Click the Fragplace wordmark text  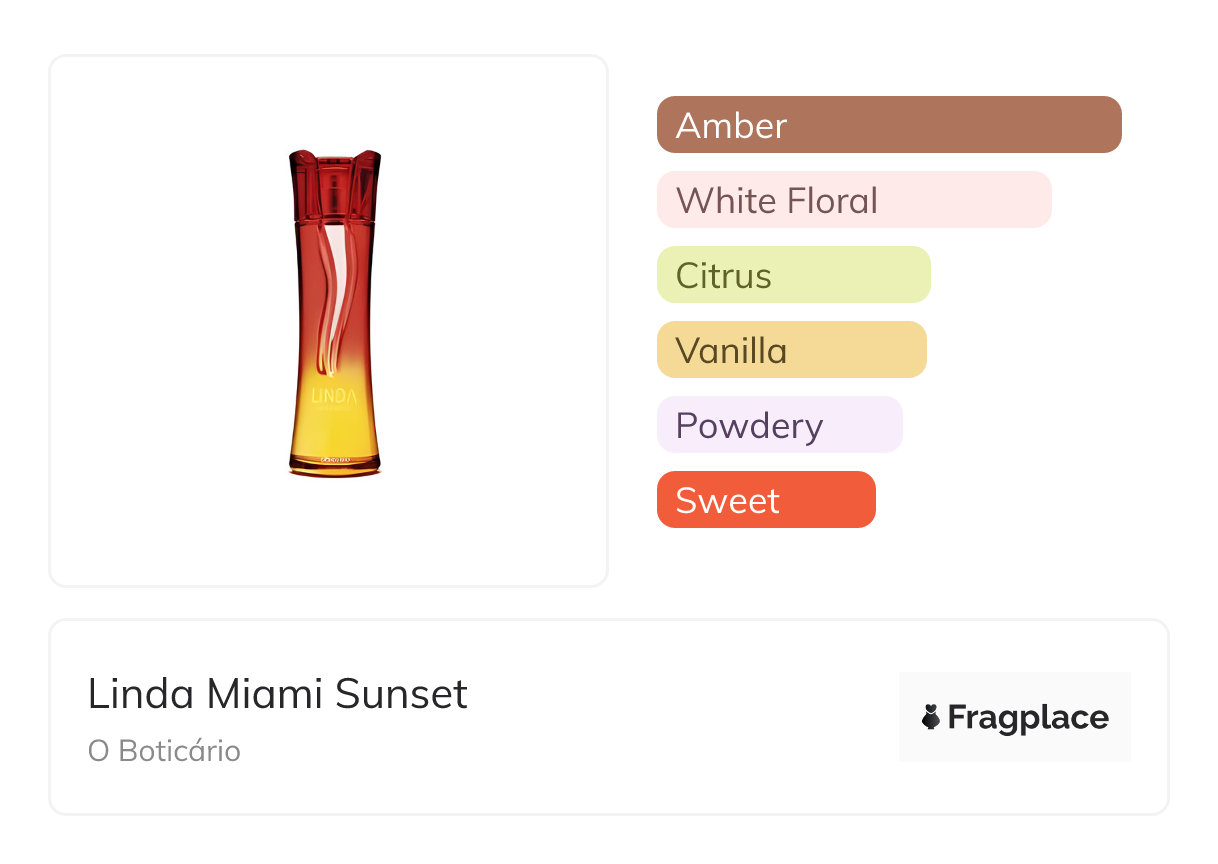coord(1028,718)
